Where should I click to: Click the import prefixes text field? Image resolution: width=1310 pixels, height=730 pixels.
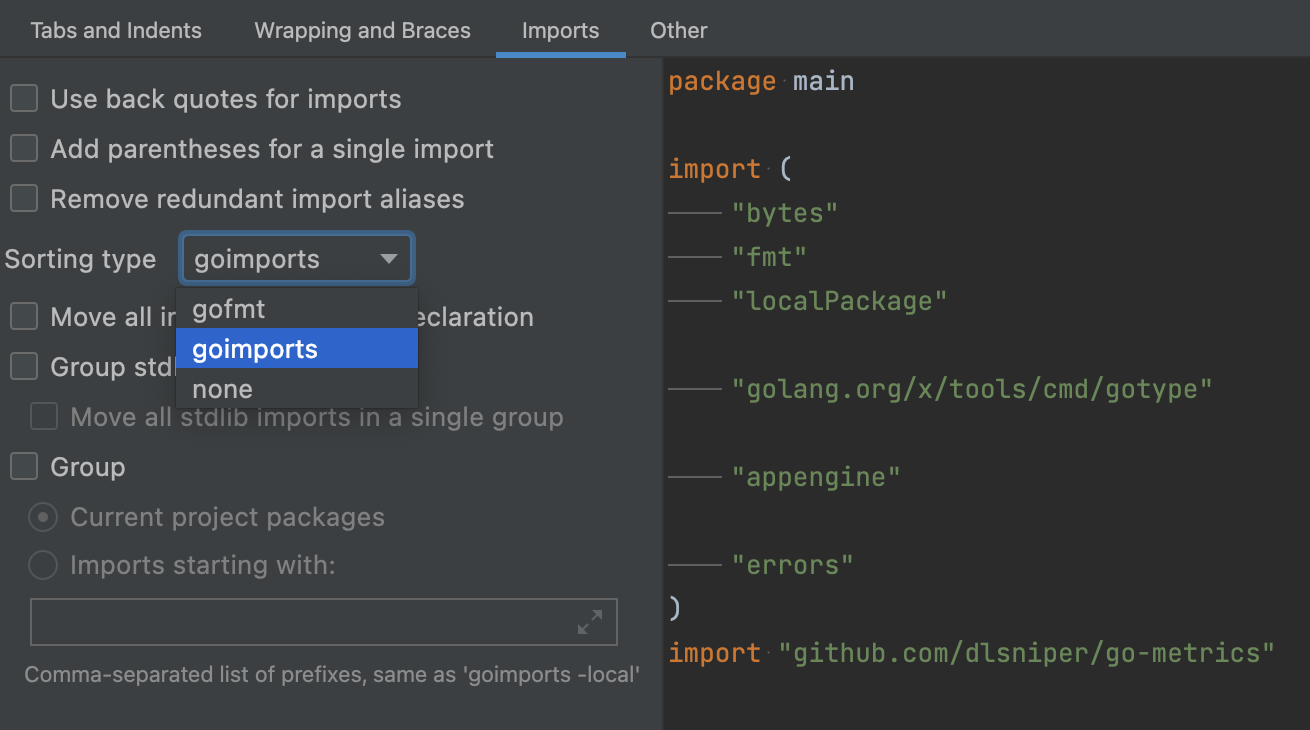tap(300, 622)
